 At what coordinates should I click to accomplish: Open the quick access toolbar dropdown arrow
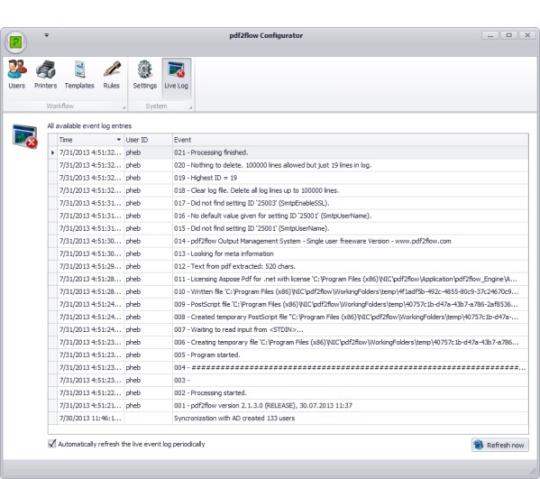[46, 35]
